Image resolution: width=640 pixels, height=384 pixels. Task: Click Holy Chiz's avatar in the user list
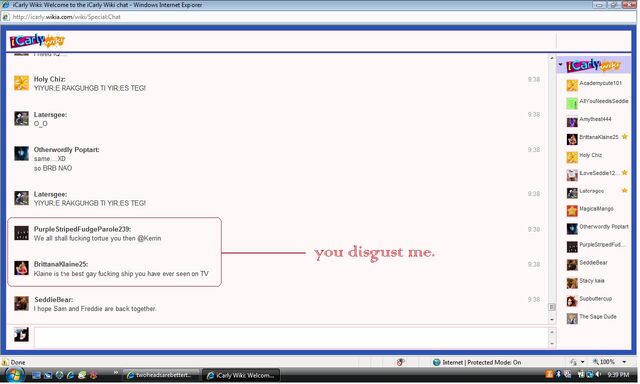pos(572,157)
